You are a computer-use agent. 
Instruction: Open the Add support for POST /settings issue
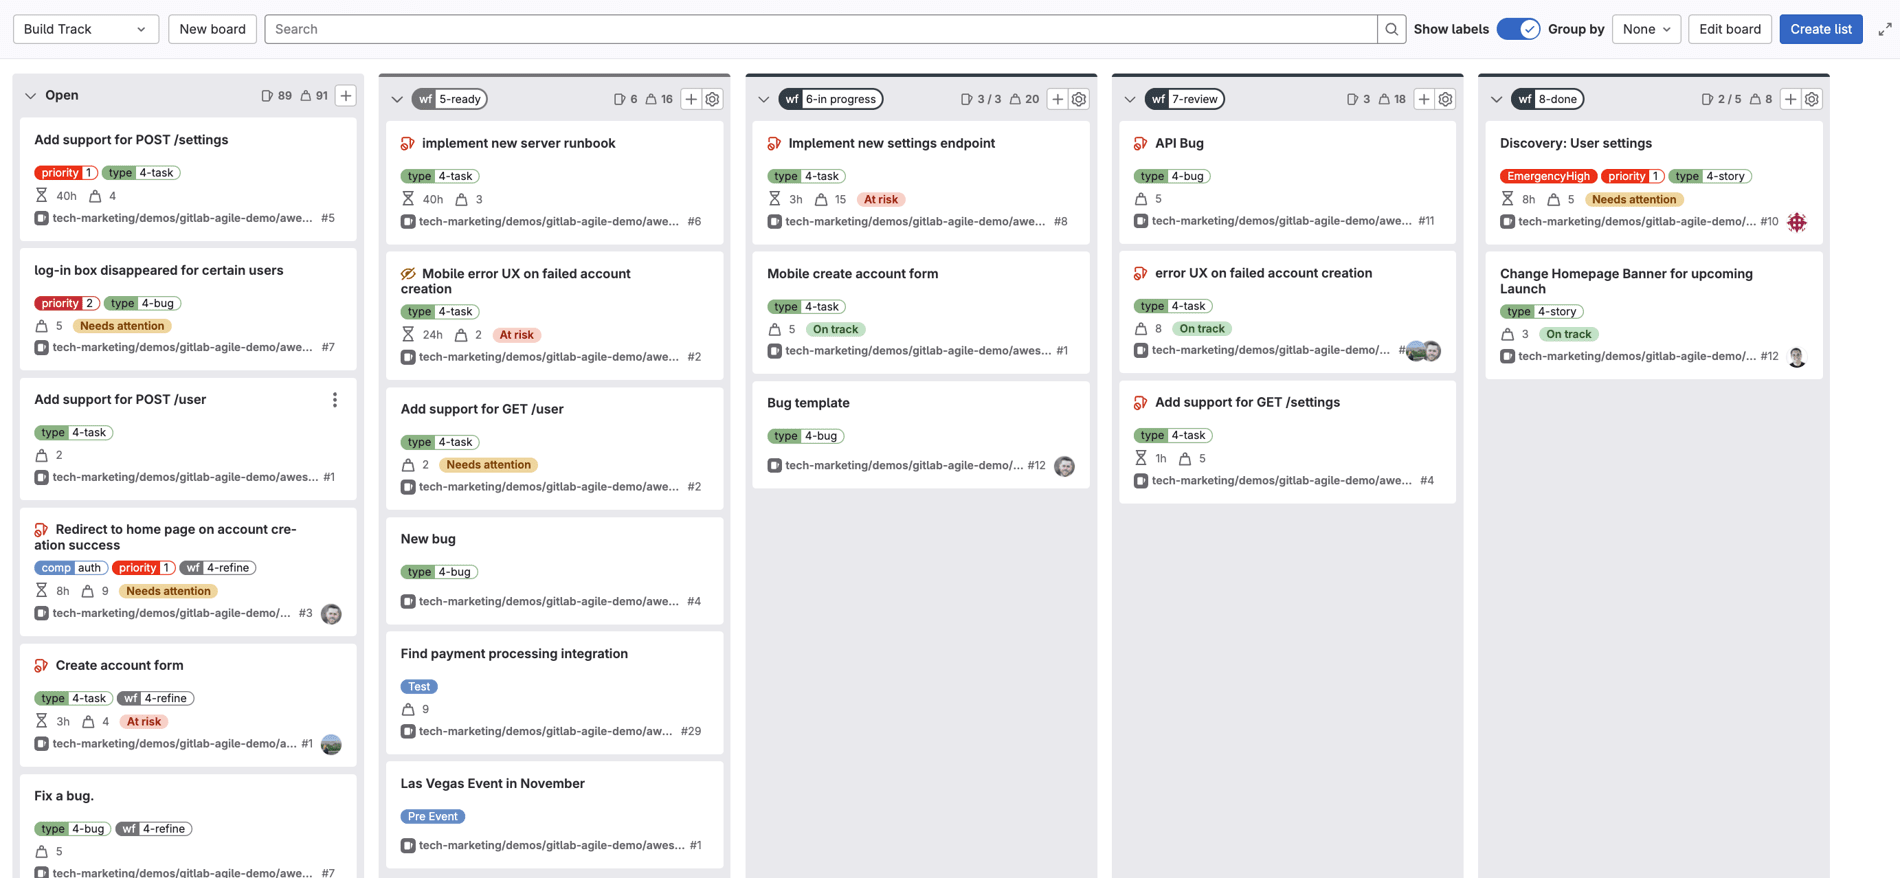[x=131, y=140]
